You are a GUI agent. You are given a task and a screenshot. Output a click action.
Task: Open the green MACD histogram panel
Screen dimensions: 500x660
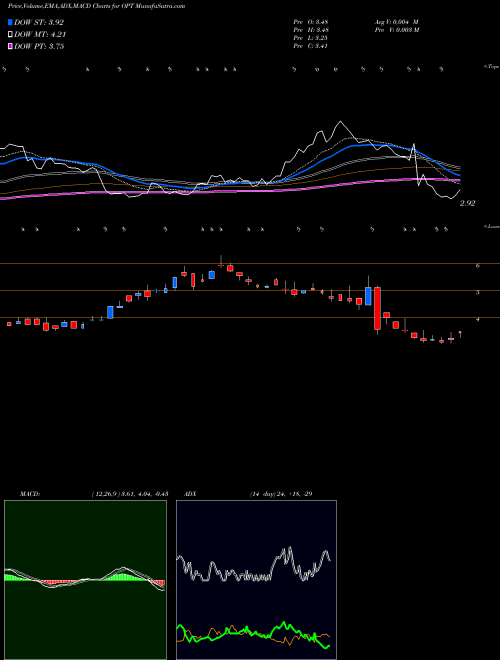pyautogui.click(x=85, y=580)
